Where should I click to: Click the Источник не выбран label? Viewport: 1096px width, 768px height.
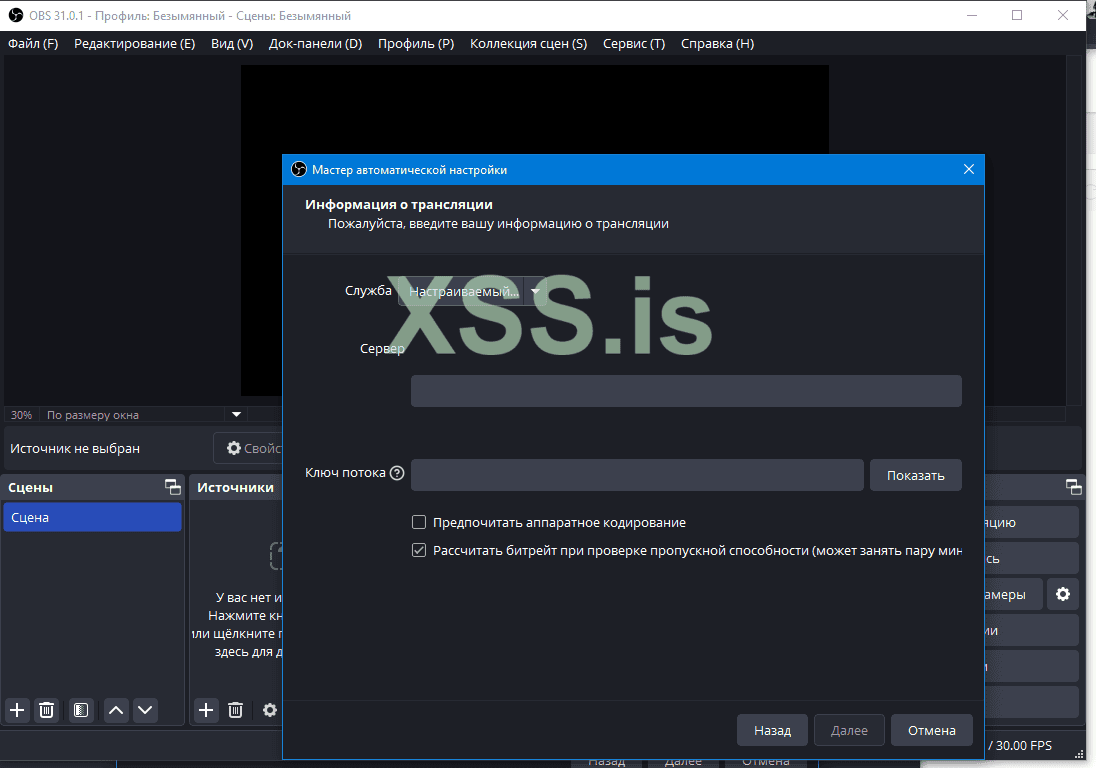pos(75,448)
